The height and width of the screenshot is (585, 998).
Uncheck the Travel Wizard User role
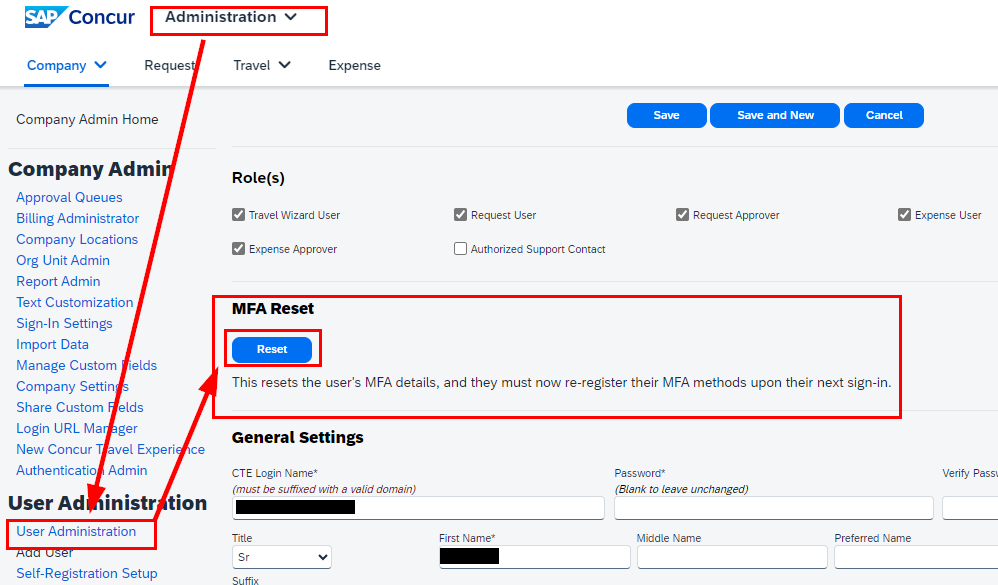[x=238, y=214]
